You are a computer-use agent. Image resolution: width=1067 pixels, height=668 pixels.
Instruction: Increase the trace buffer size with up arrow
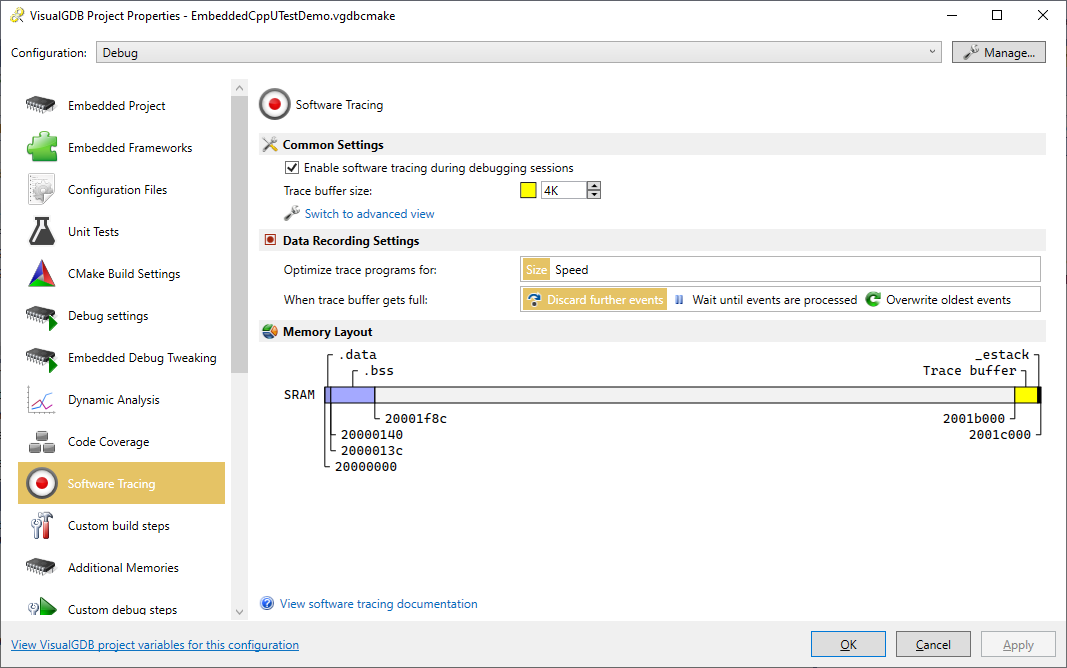(594, 186)
